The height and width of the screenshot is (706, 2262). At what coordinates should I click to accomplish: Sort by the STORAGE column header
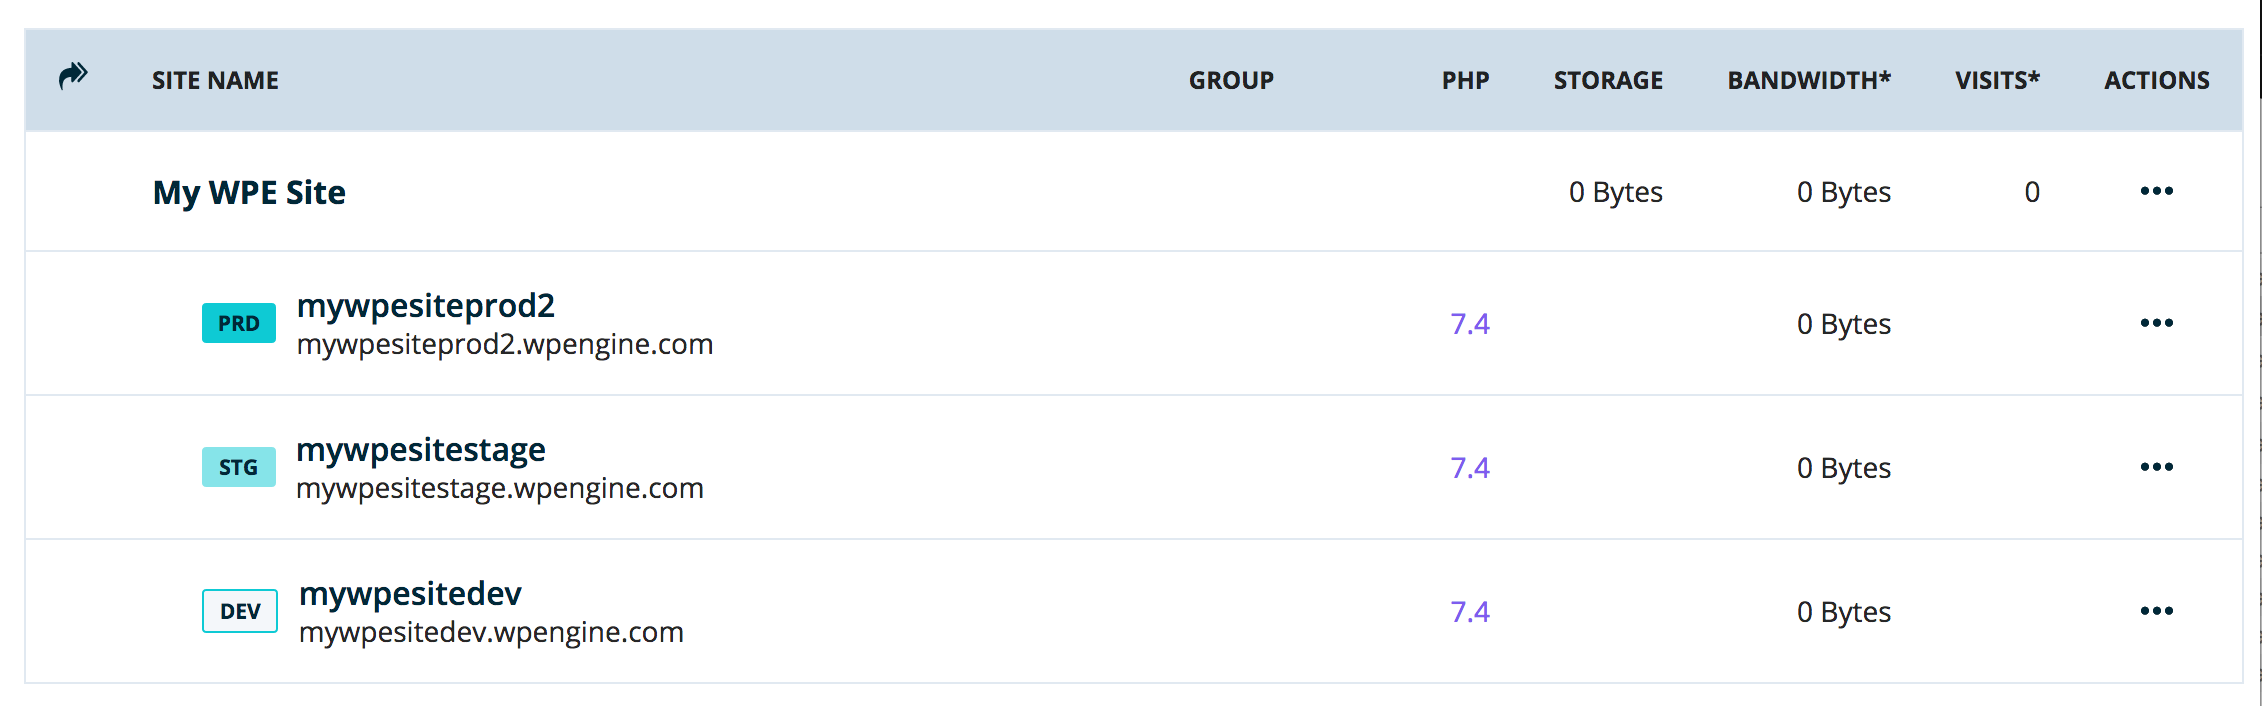1608,80
